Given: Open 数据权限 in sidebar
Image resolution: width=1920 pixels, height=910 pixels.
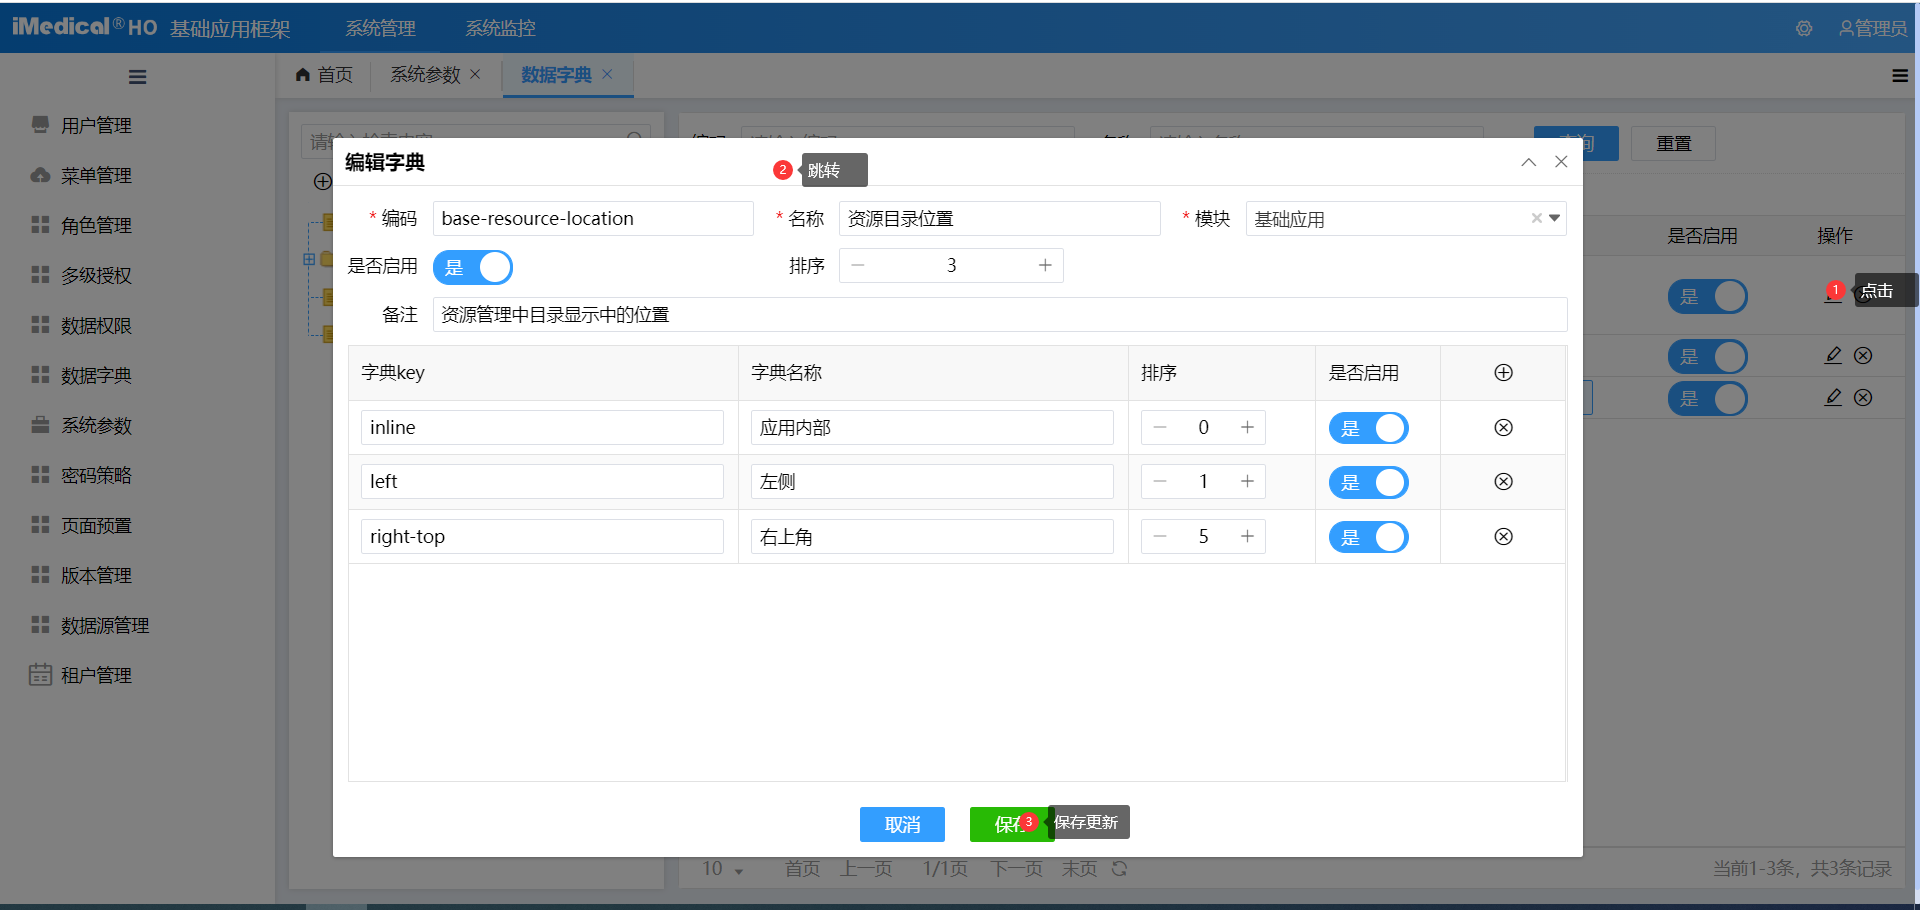Looking at the screenshot, I should [96, 326].
